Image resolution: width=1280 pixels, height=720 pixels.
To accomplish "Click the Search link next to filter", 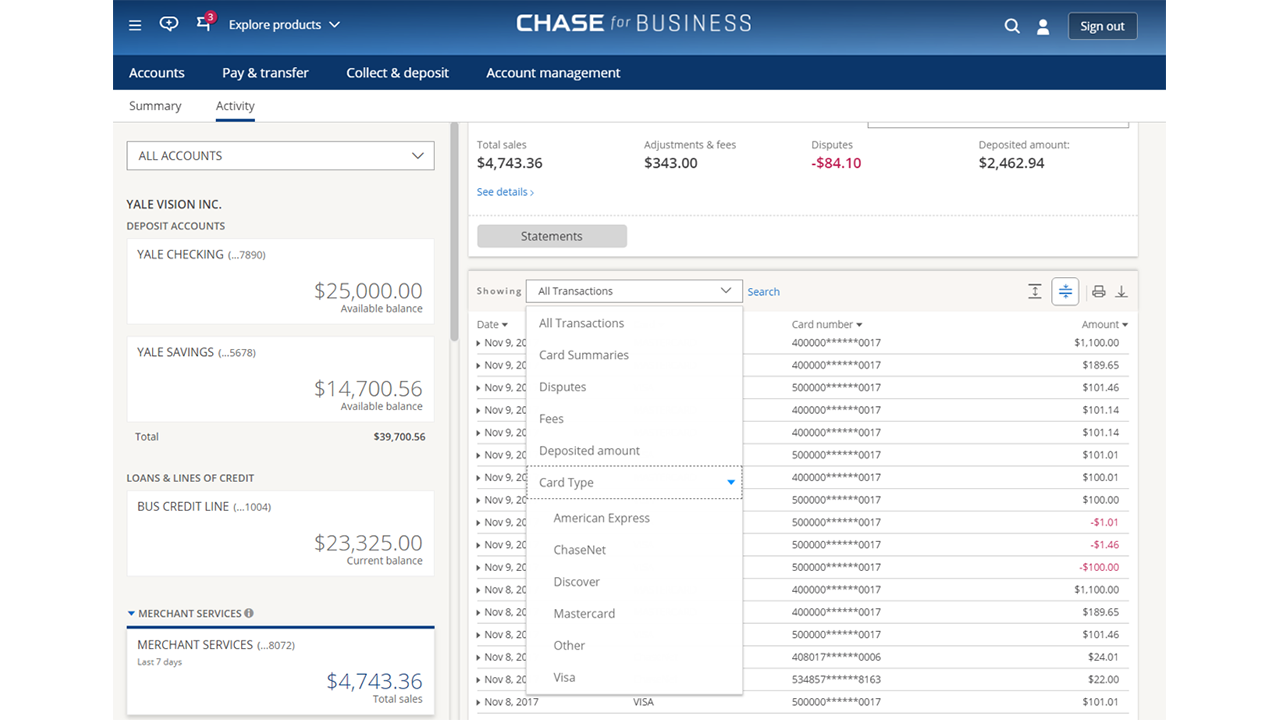I will click(764, 292).
